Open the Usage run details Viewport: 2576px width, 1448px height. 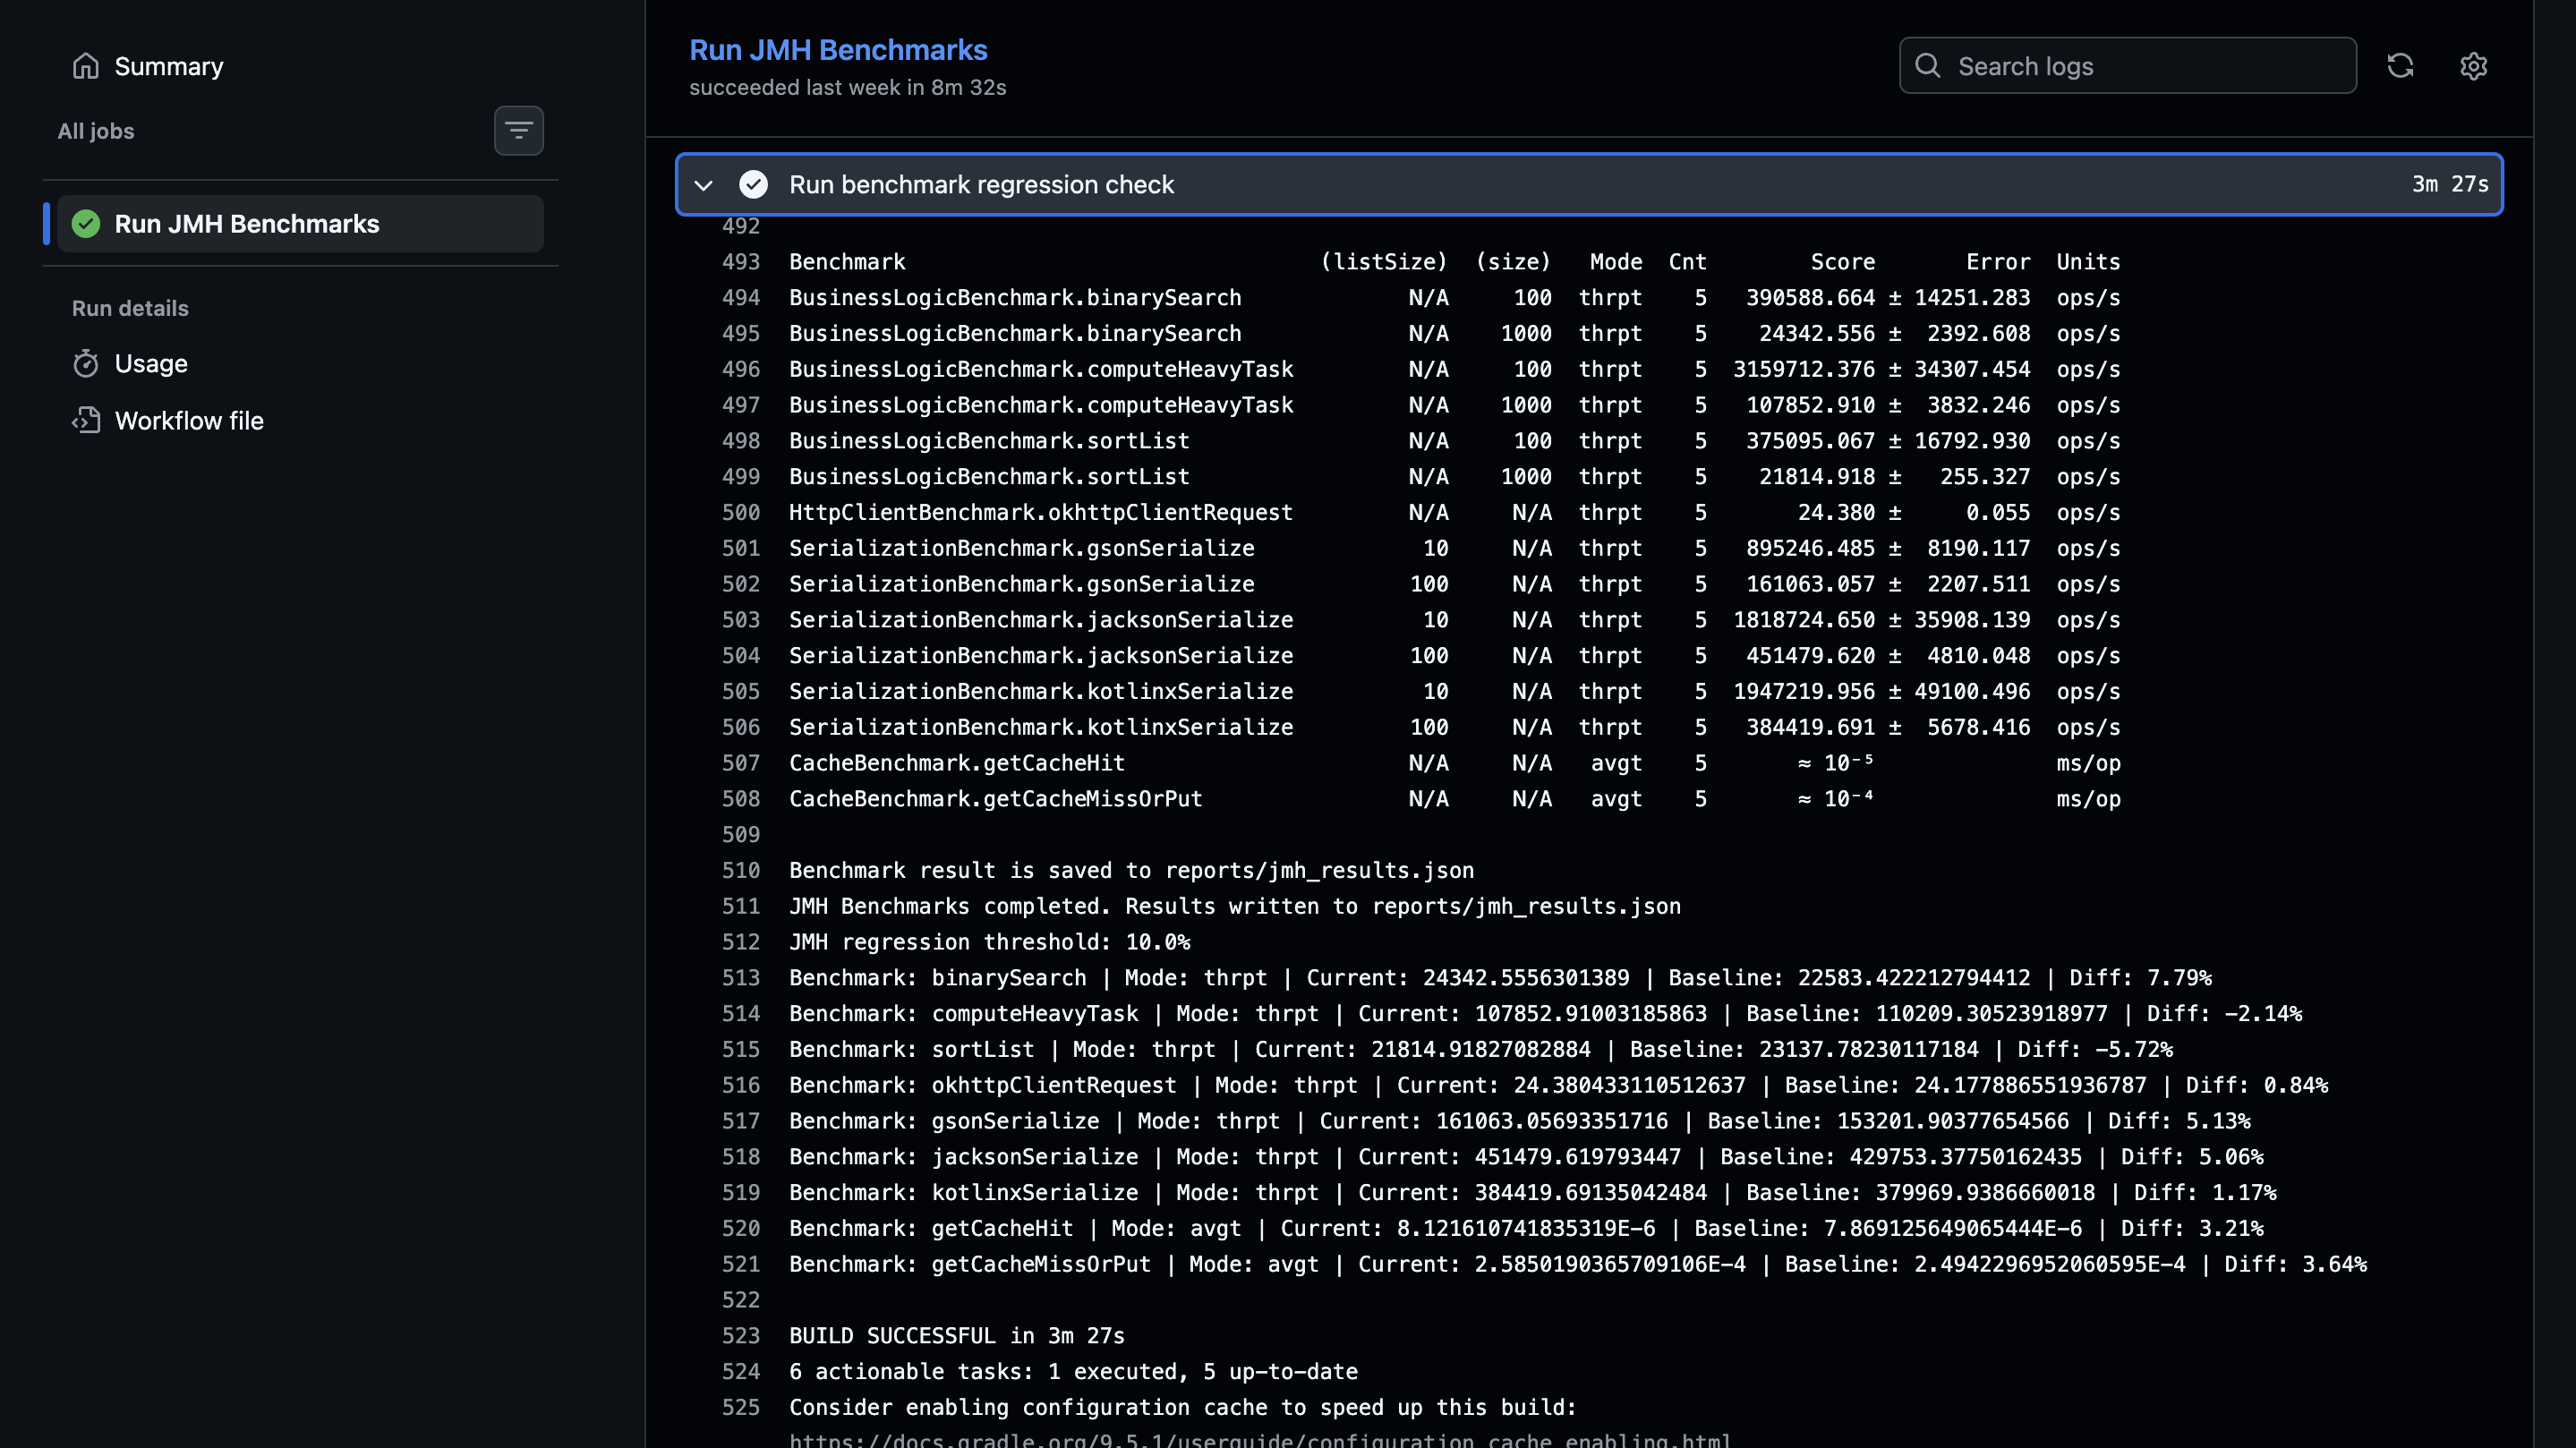[151, 364]
